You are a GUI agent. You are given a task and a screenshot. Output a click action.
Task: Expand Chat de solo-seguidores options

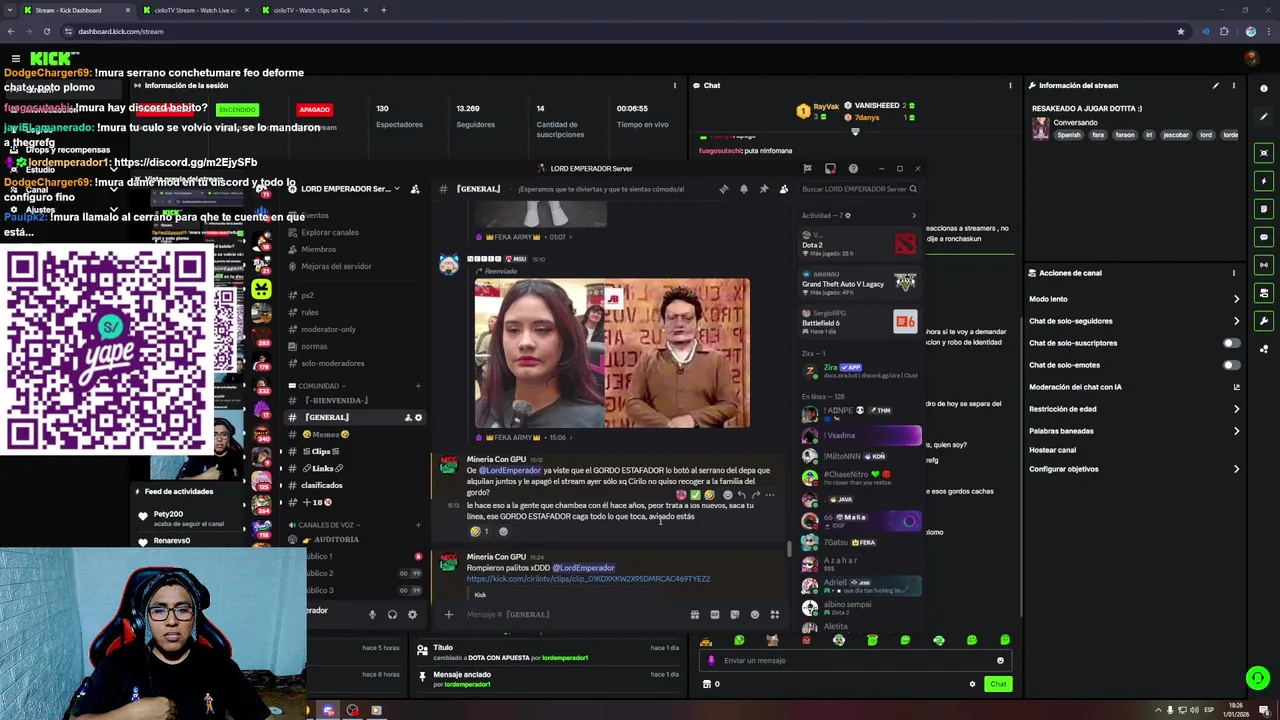tap(1236, 321)
